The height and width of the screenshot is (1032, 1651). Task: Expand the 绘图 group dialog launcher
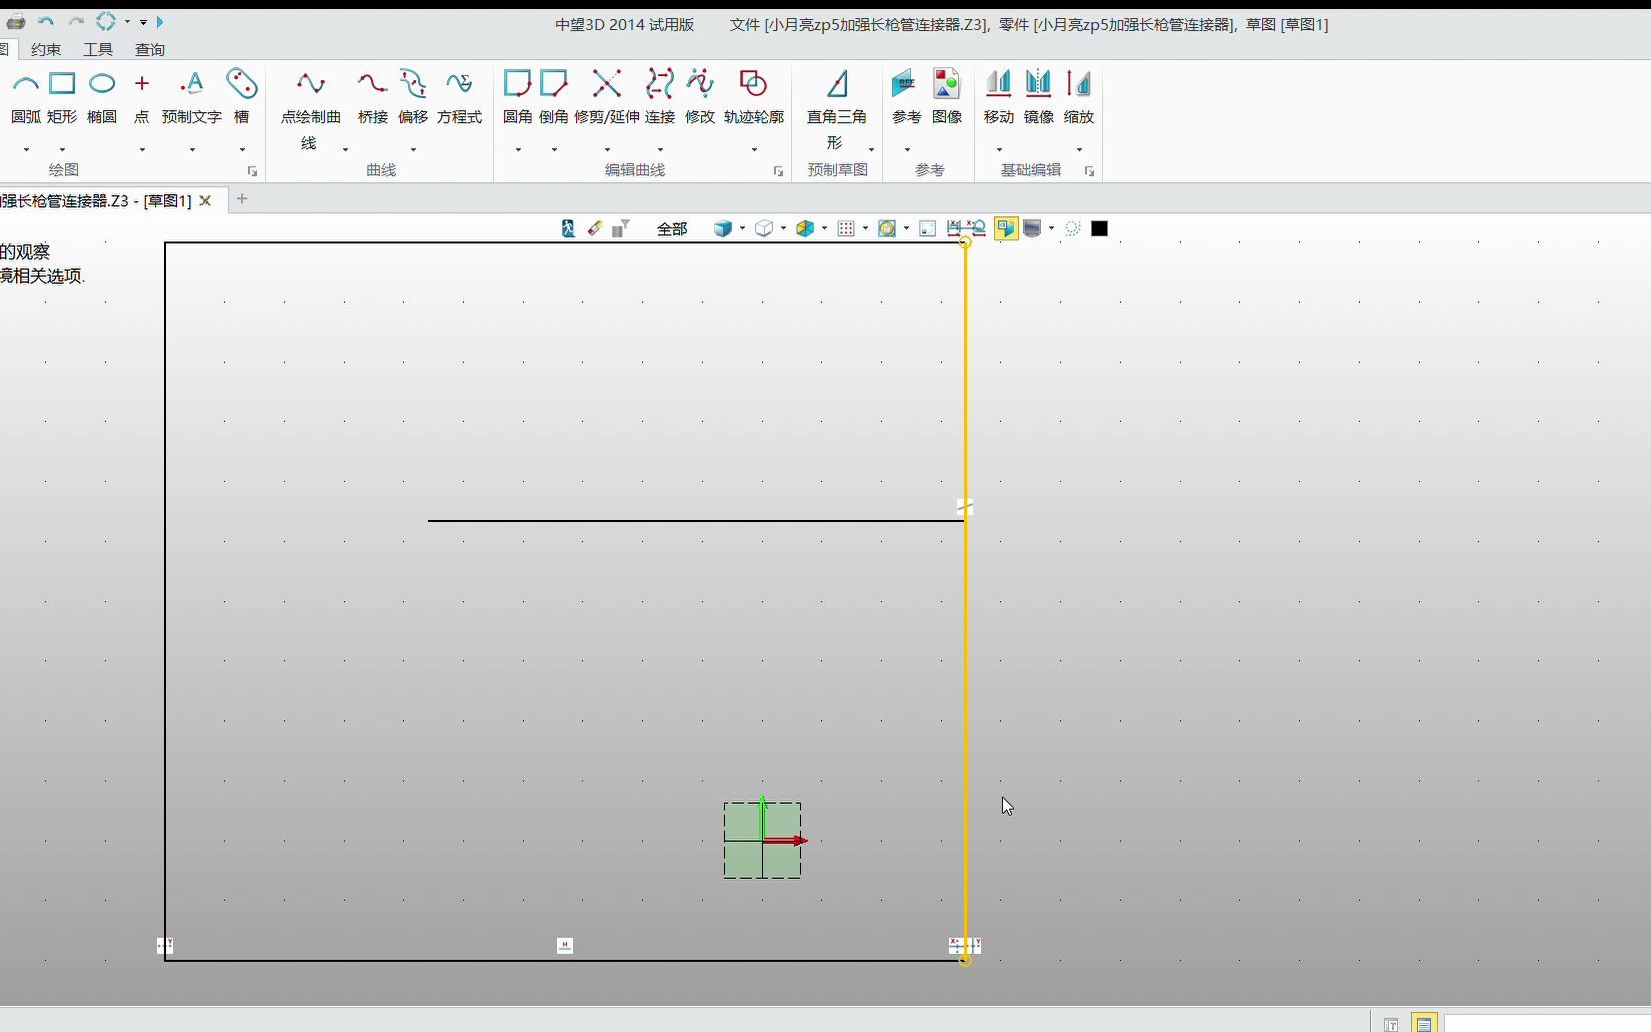tap(252, 171)
